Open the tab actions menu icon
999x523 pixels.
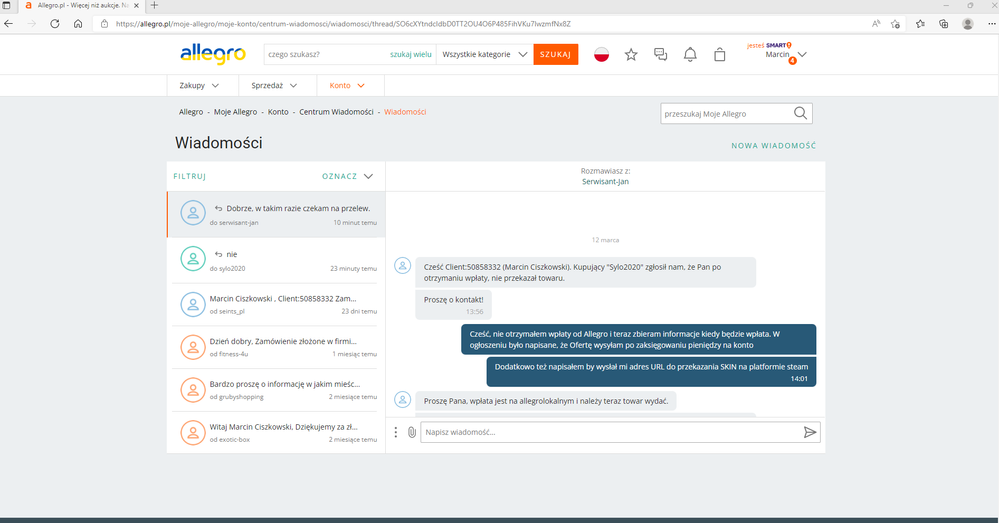6,6
